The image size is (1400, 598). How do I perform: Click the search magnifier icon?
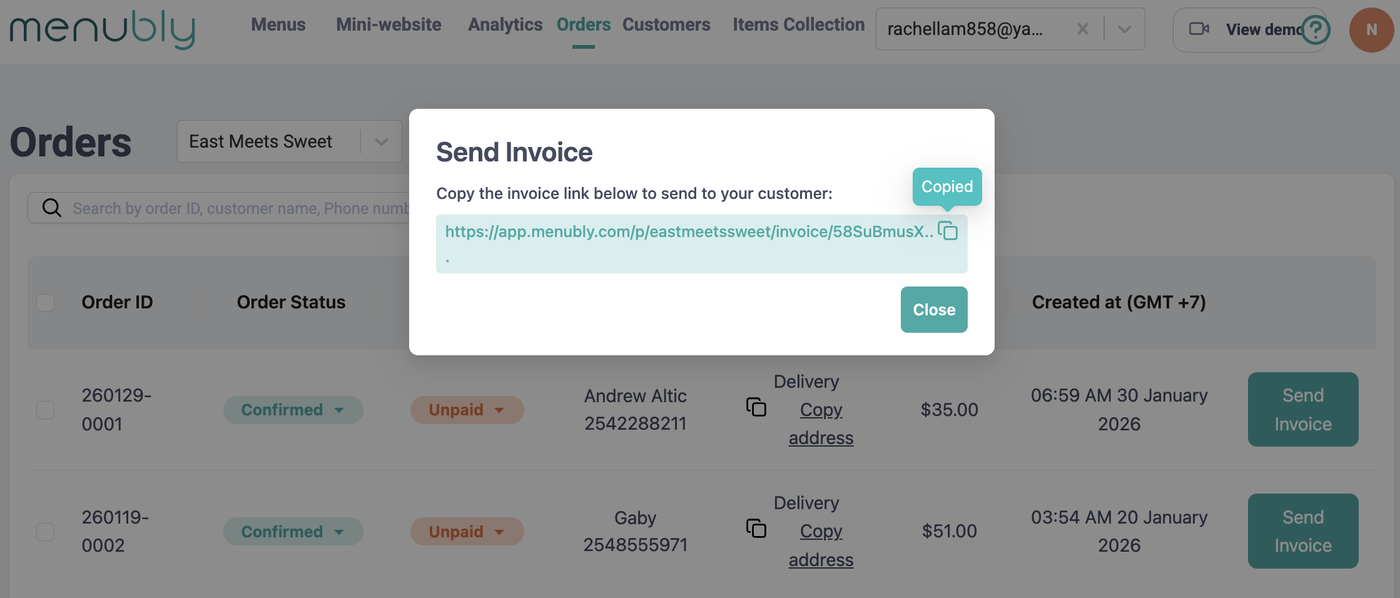(52, 208)
